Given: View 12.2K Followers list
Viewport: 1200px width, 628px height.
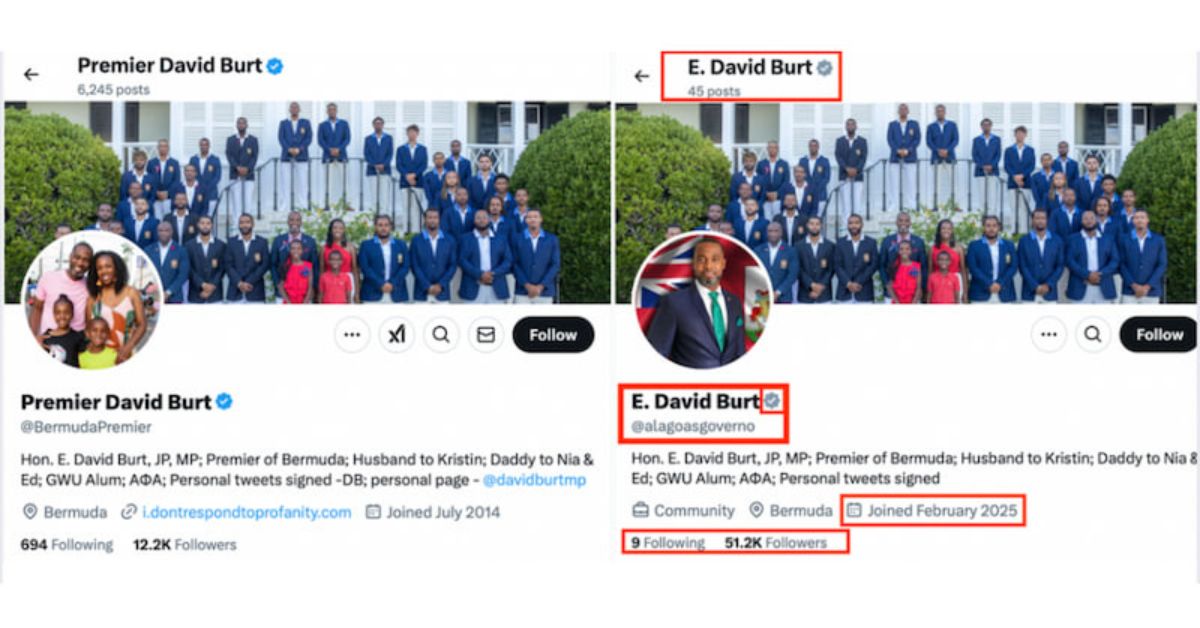Looking at the screenshot, I should (185, 545).
